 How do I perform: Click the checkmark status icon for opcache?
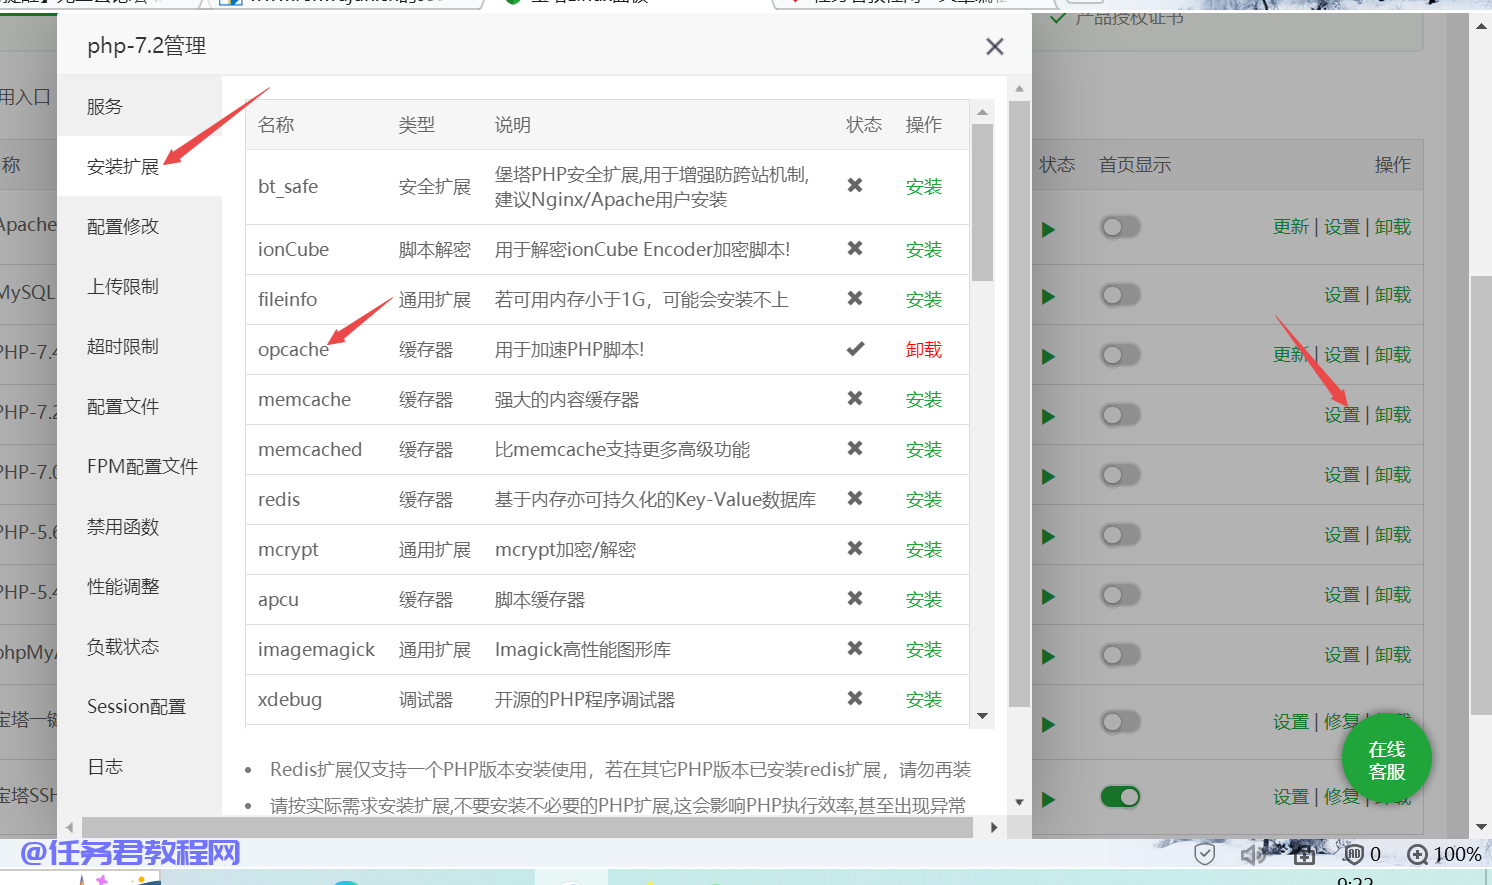tap(855, 349)
